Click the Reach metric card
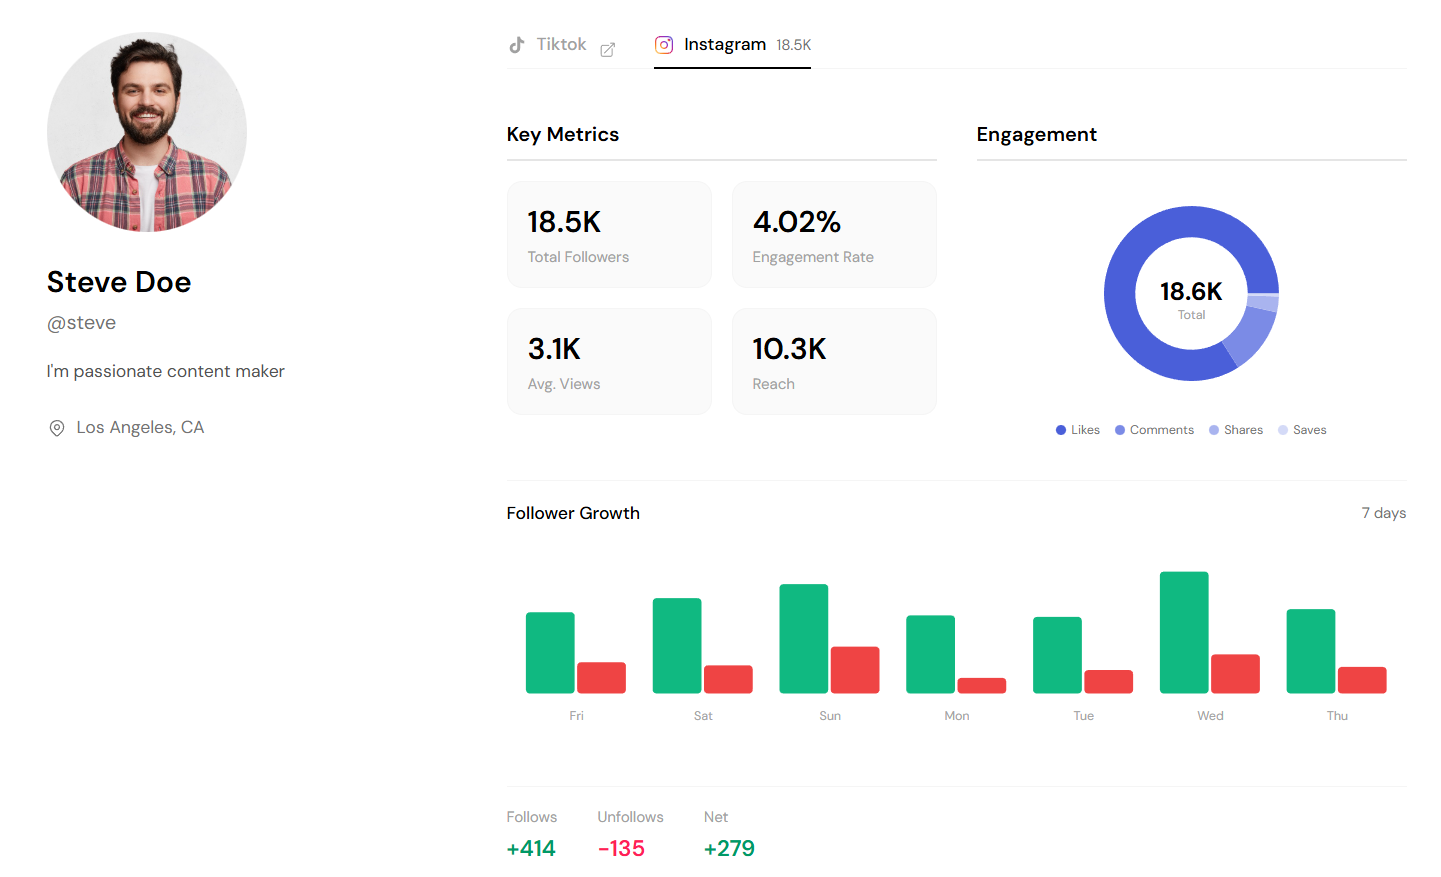Viewport: 1441px width, 877px height. [834, 361]
